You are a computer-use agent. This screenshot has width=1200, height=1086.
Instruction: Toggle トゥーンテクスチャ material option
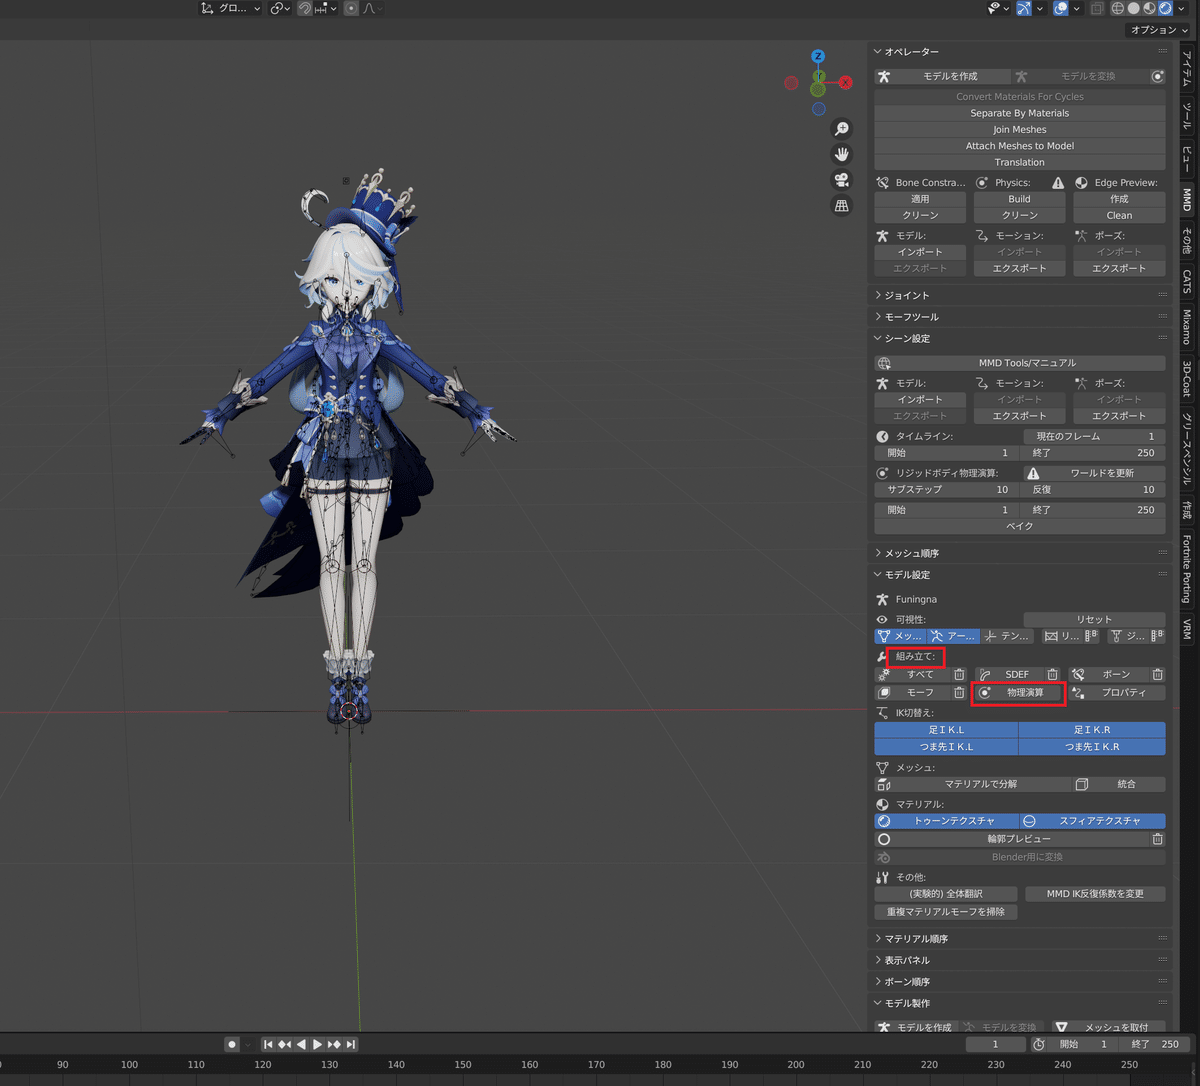(x=946, y=821)
